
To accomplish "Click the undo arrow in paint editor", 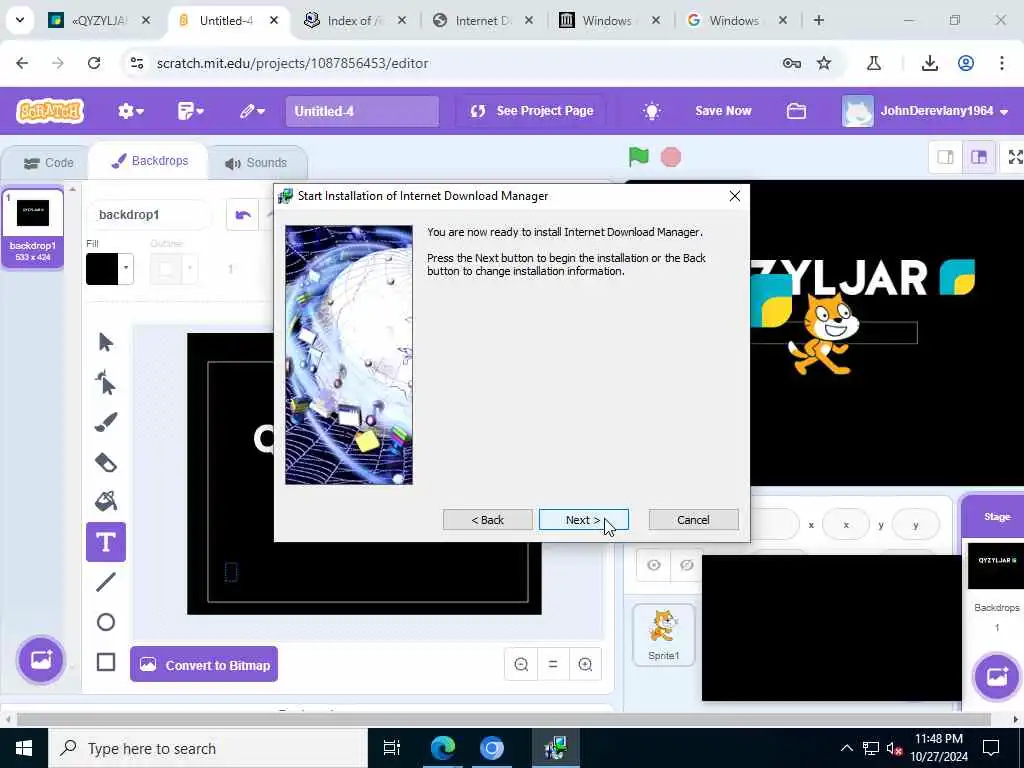I will pyautogui.click(x=243, y=215).
